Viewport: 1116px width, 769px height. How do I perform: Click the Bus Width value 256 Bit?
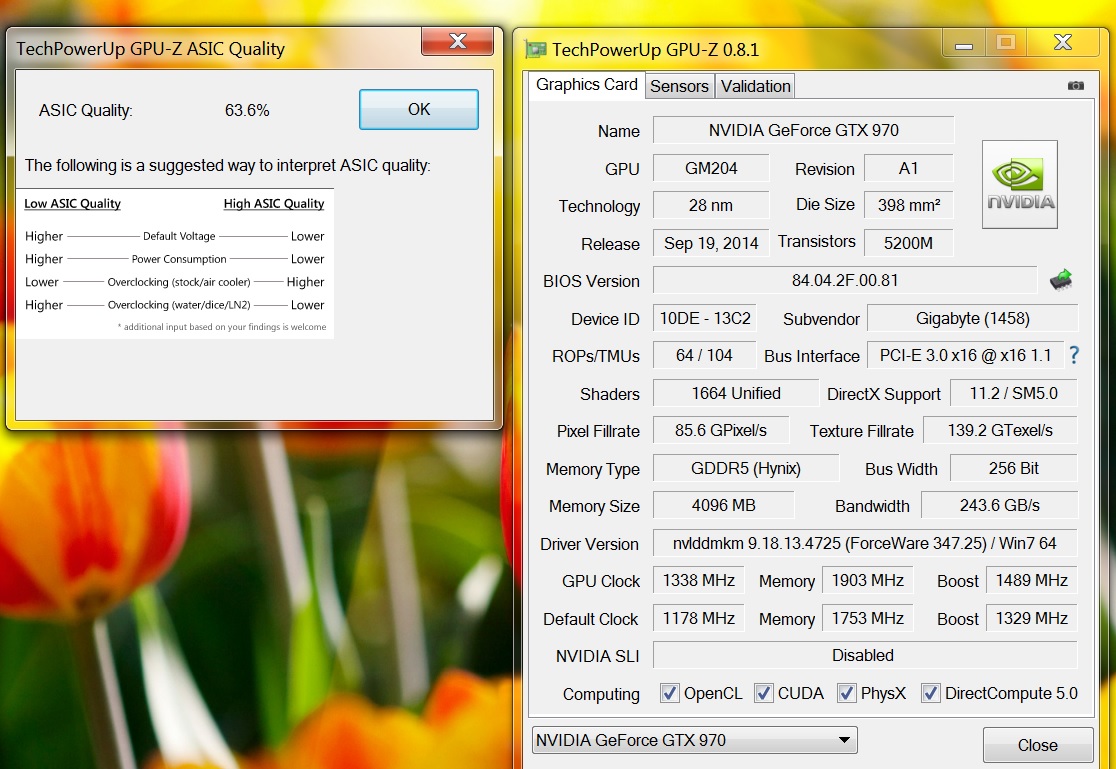(1014, 469)
